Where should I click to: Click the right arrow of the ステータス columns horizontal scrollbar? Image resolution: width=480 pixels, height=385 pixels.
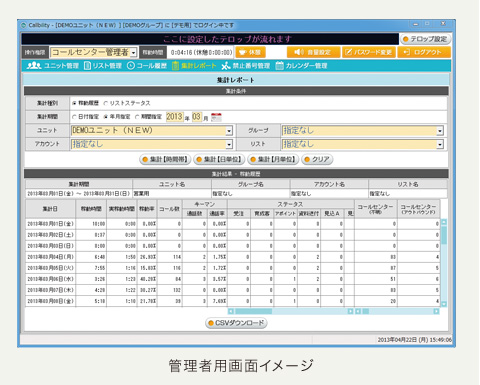[x=350, y=311]
